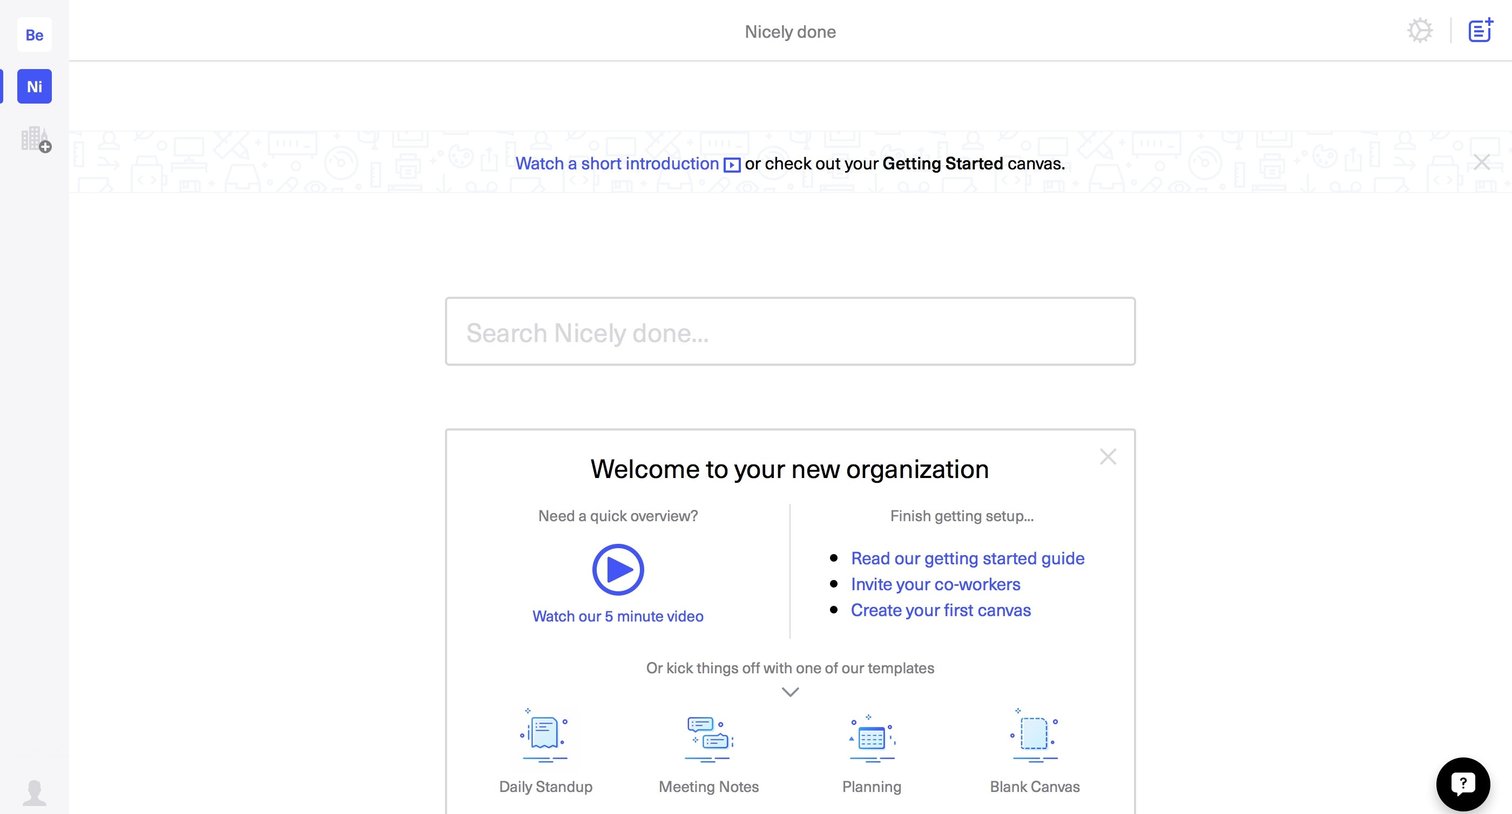Click the Meeting Notes label
The width and height of the screenshot is (1512, 814).
coord(709,787)
